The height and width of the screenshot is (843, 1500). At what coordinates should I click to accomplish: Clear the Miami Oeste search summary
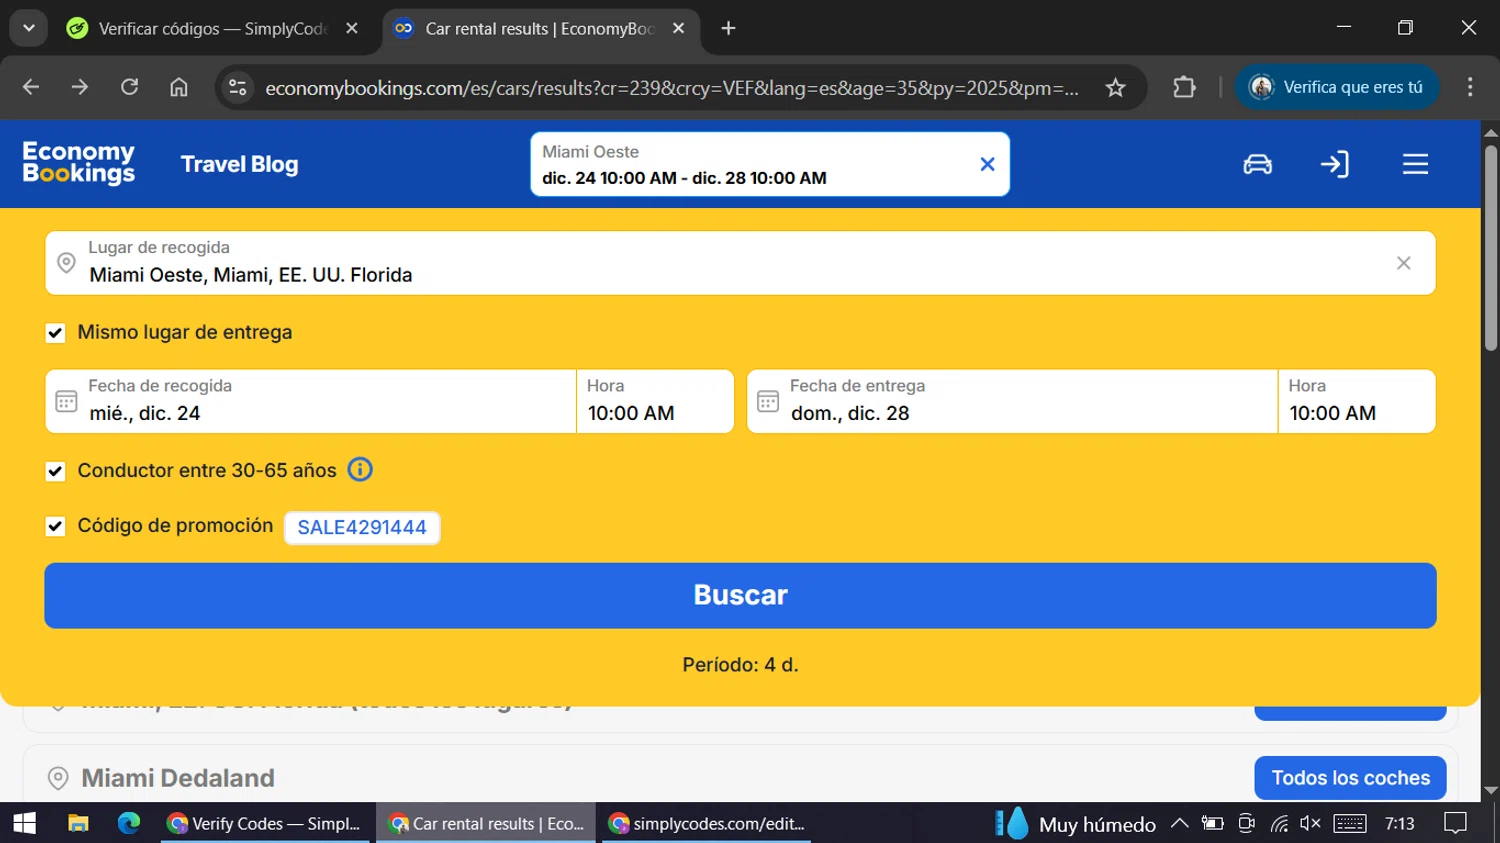(987, 164)
